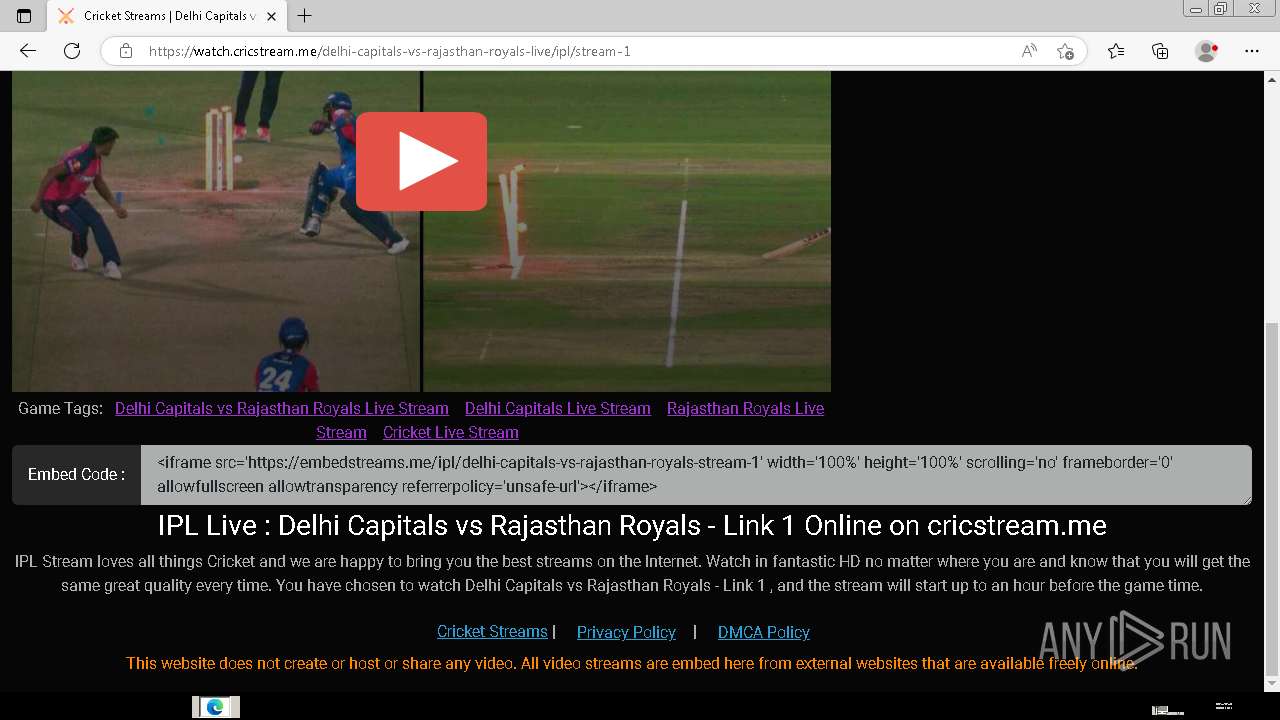Play the cricket stream video

[421, 161]
